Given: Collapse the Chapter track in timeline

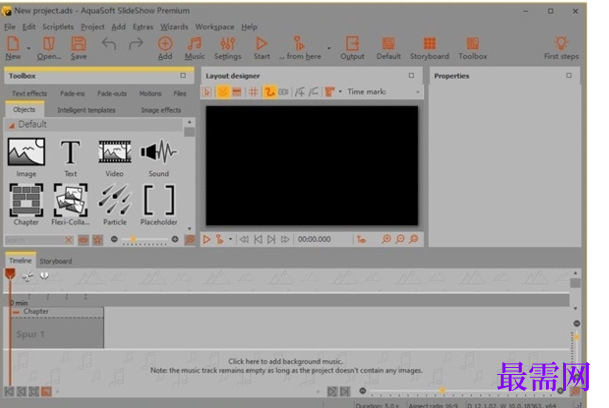Looking at the screenshot, I should pyautogui.click(x=16, y=312).
